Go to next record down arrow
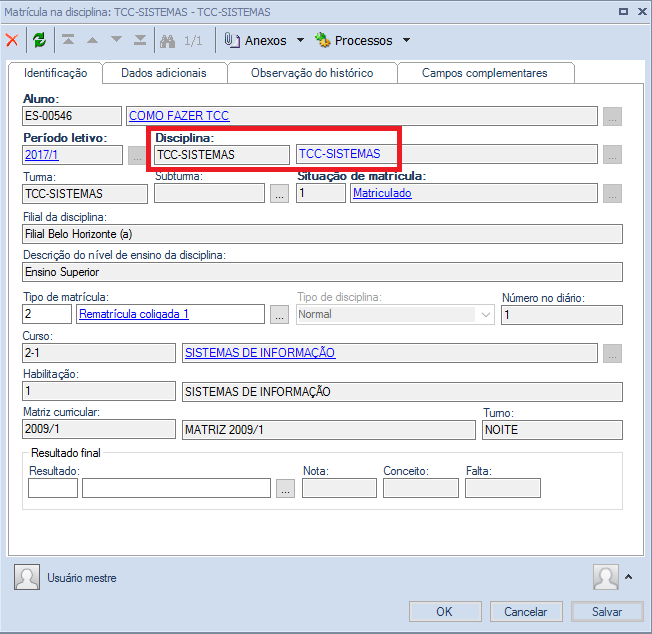The width and height of the screenshot is (652, 634). coord(116,39)
